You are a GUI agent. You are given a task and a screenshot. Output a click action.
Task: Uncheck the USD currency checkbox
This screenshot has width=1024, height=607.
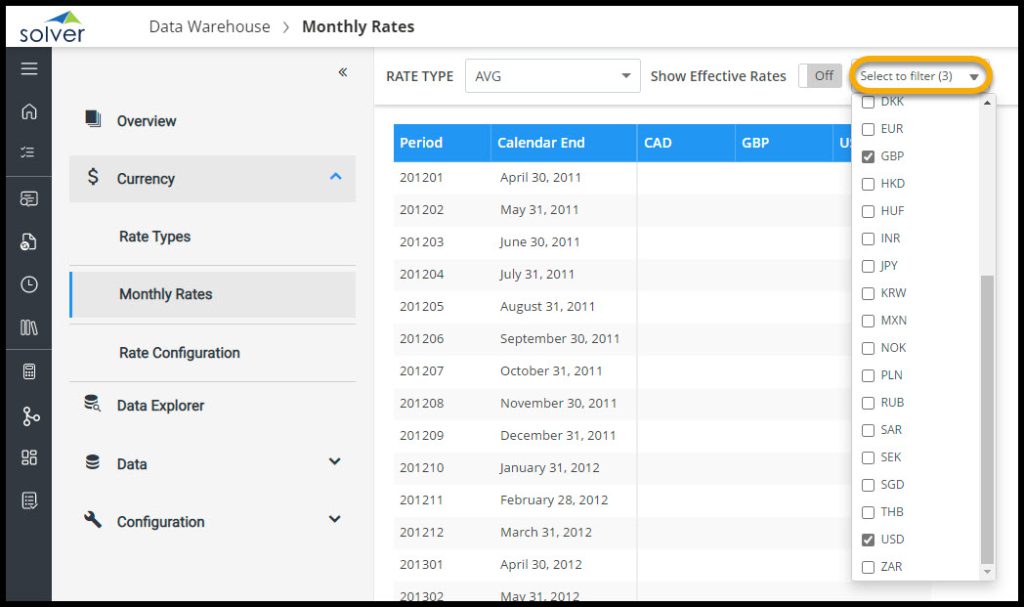click(868, 540)
